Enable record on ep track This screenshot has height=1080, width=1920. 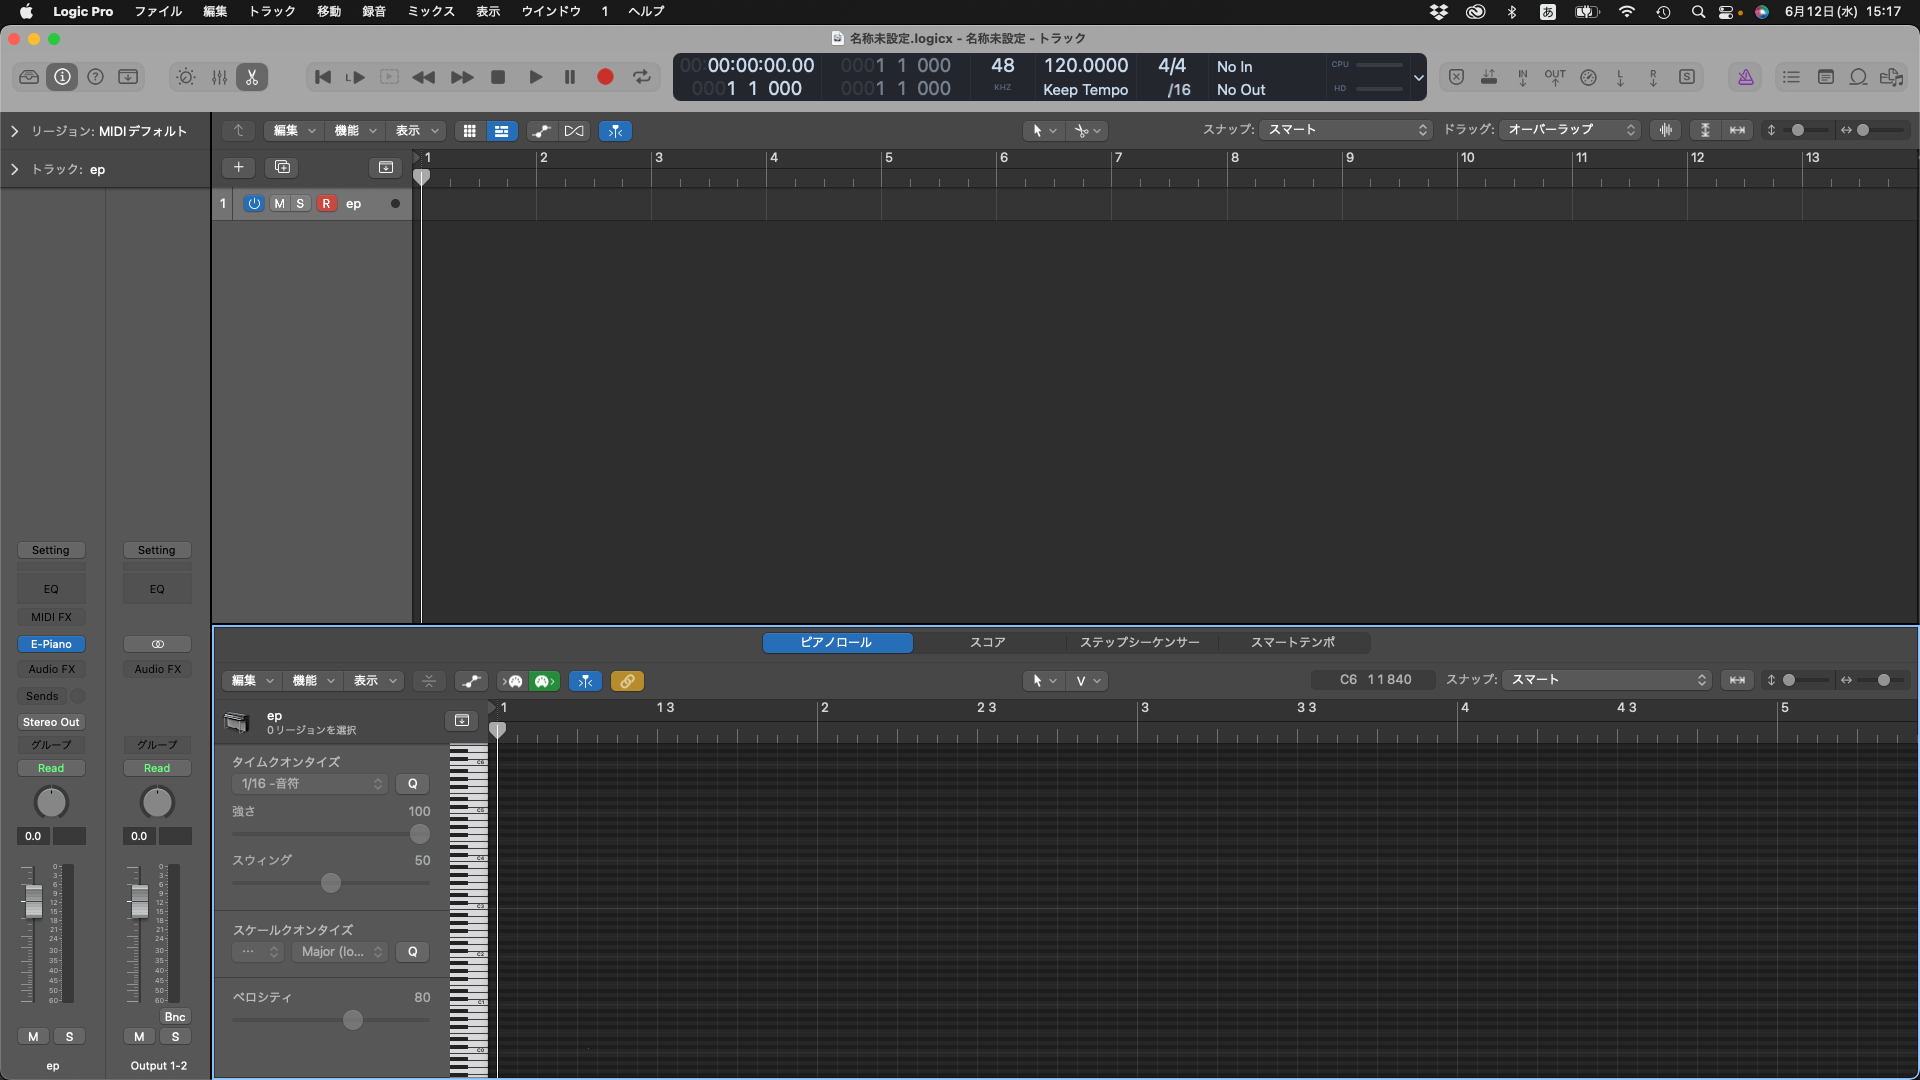(x=326, y=203)
